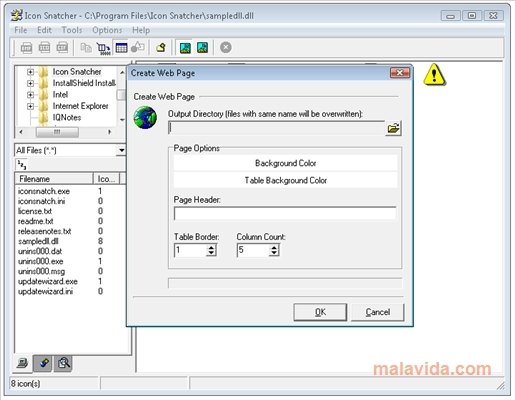Select updatewizard.exe in the file list

click(48, 281)
